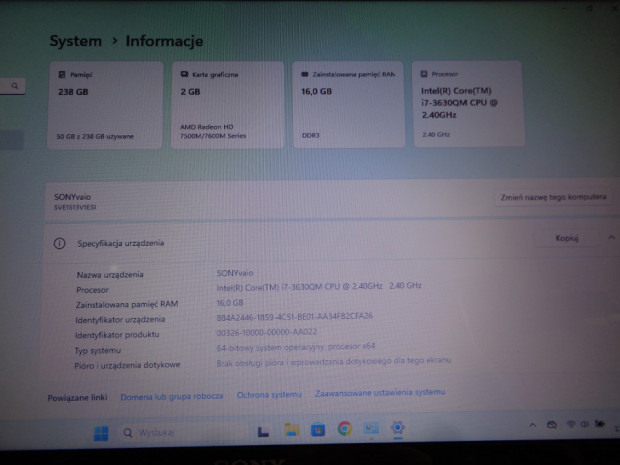Select the Typ systemu row label
Image resolution: width=620 pixels, height=465 pixels.
[x=98, y=350]
